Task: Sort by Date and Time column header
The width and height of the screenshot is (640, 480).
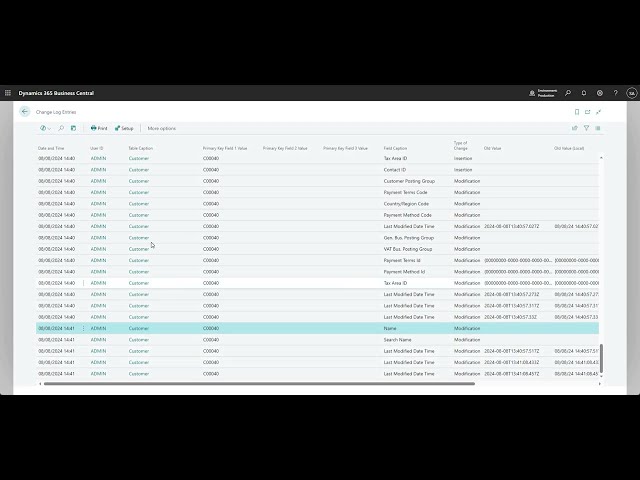Action: tap(51, 148)
